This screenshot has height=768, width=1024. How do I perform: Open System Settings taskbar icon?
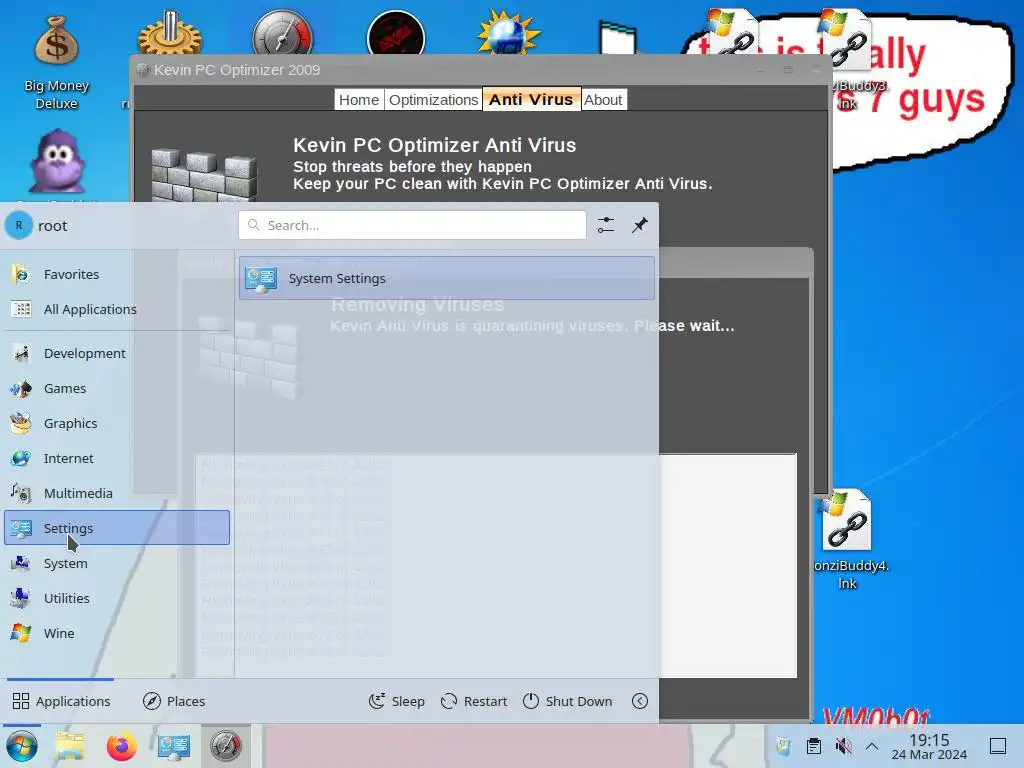(x=174, y=746)
